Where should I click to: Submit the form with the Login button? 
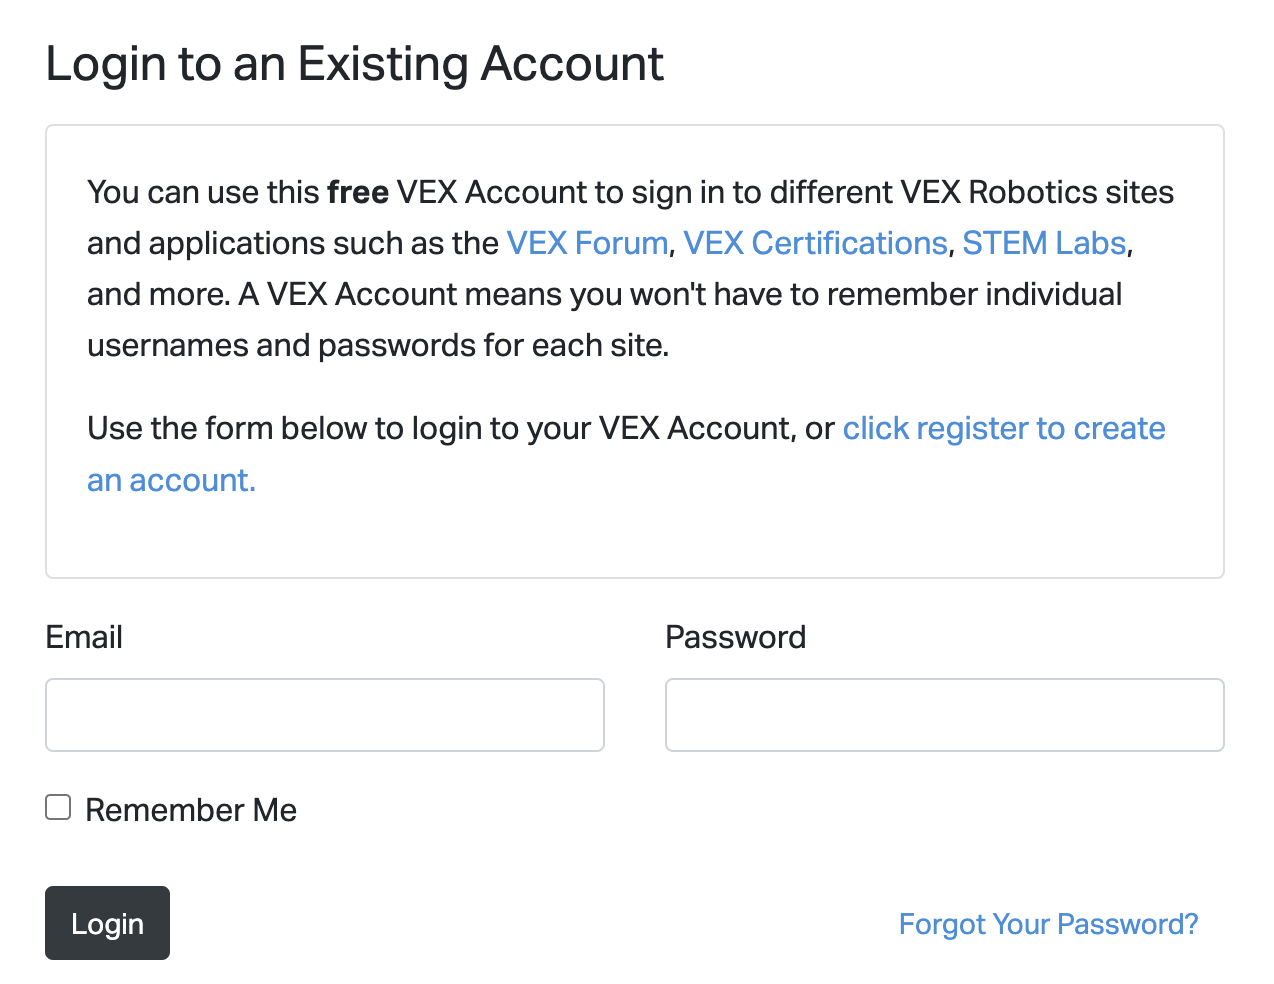(107, 923)
